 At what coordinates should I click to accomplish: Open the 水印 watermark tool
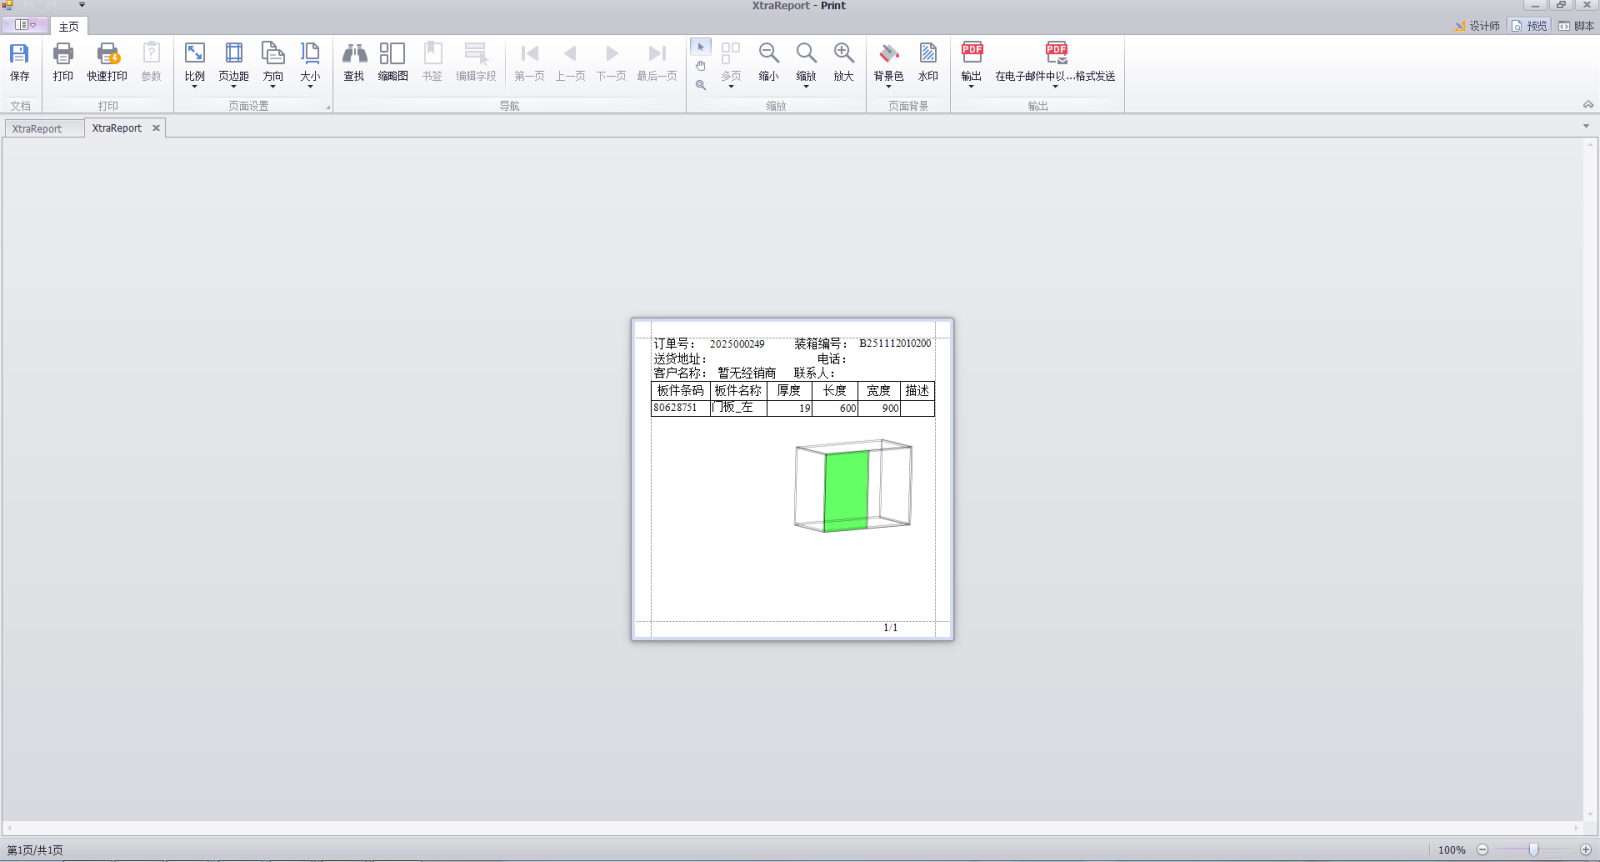point(928,60)
